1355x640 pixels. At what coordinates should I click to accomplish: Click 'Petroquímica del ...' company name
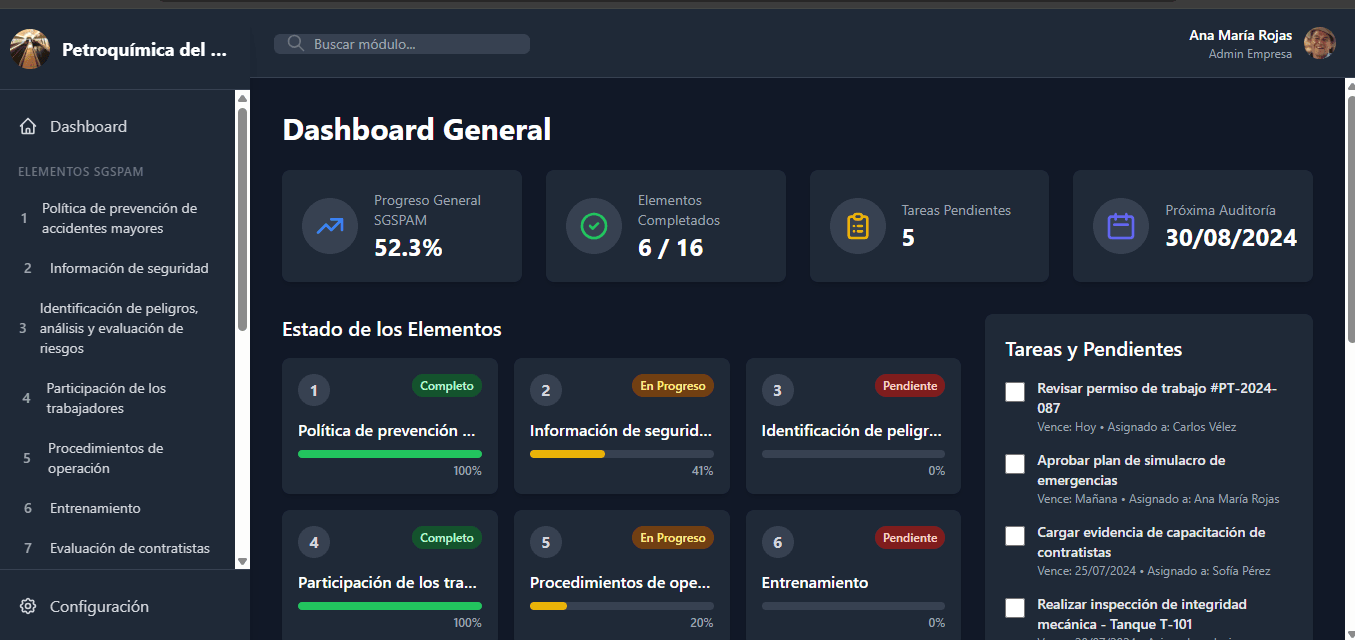tap(144, 49)
